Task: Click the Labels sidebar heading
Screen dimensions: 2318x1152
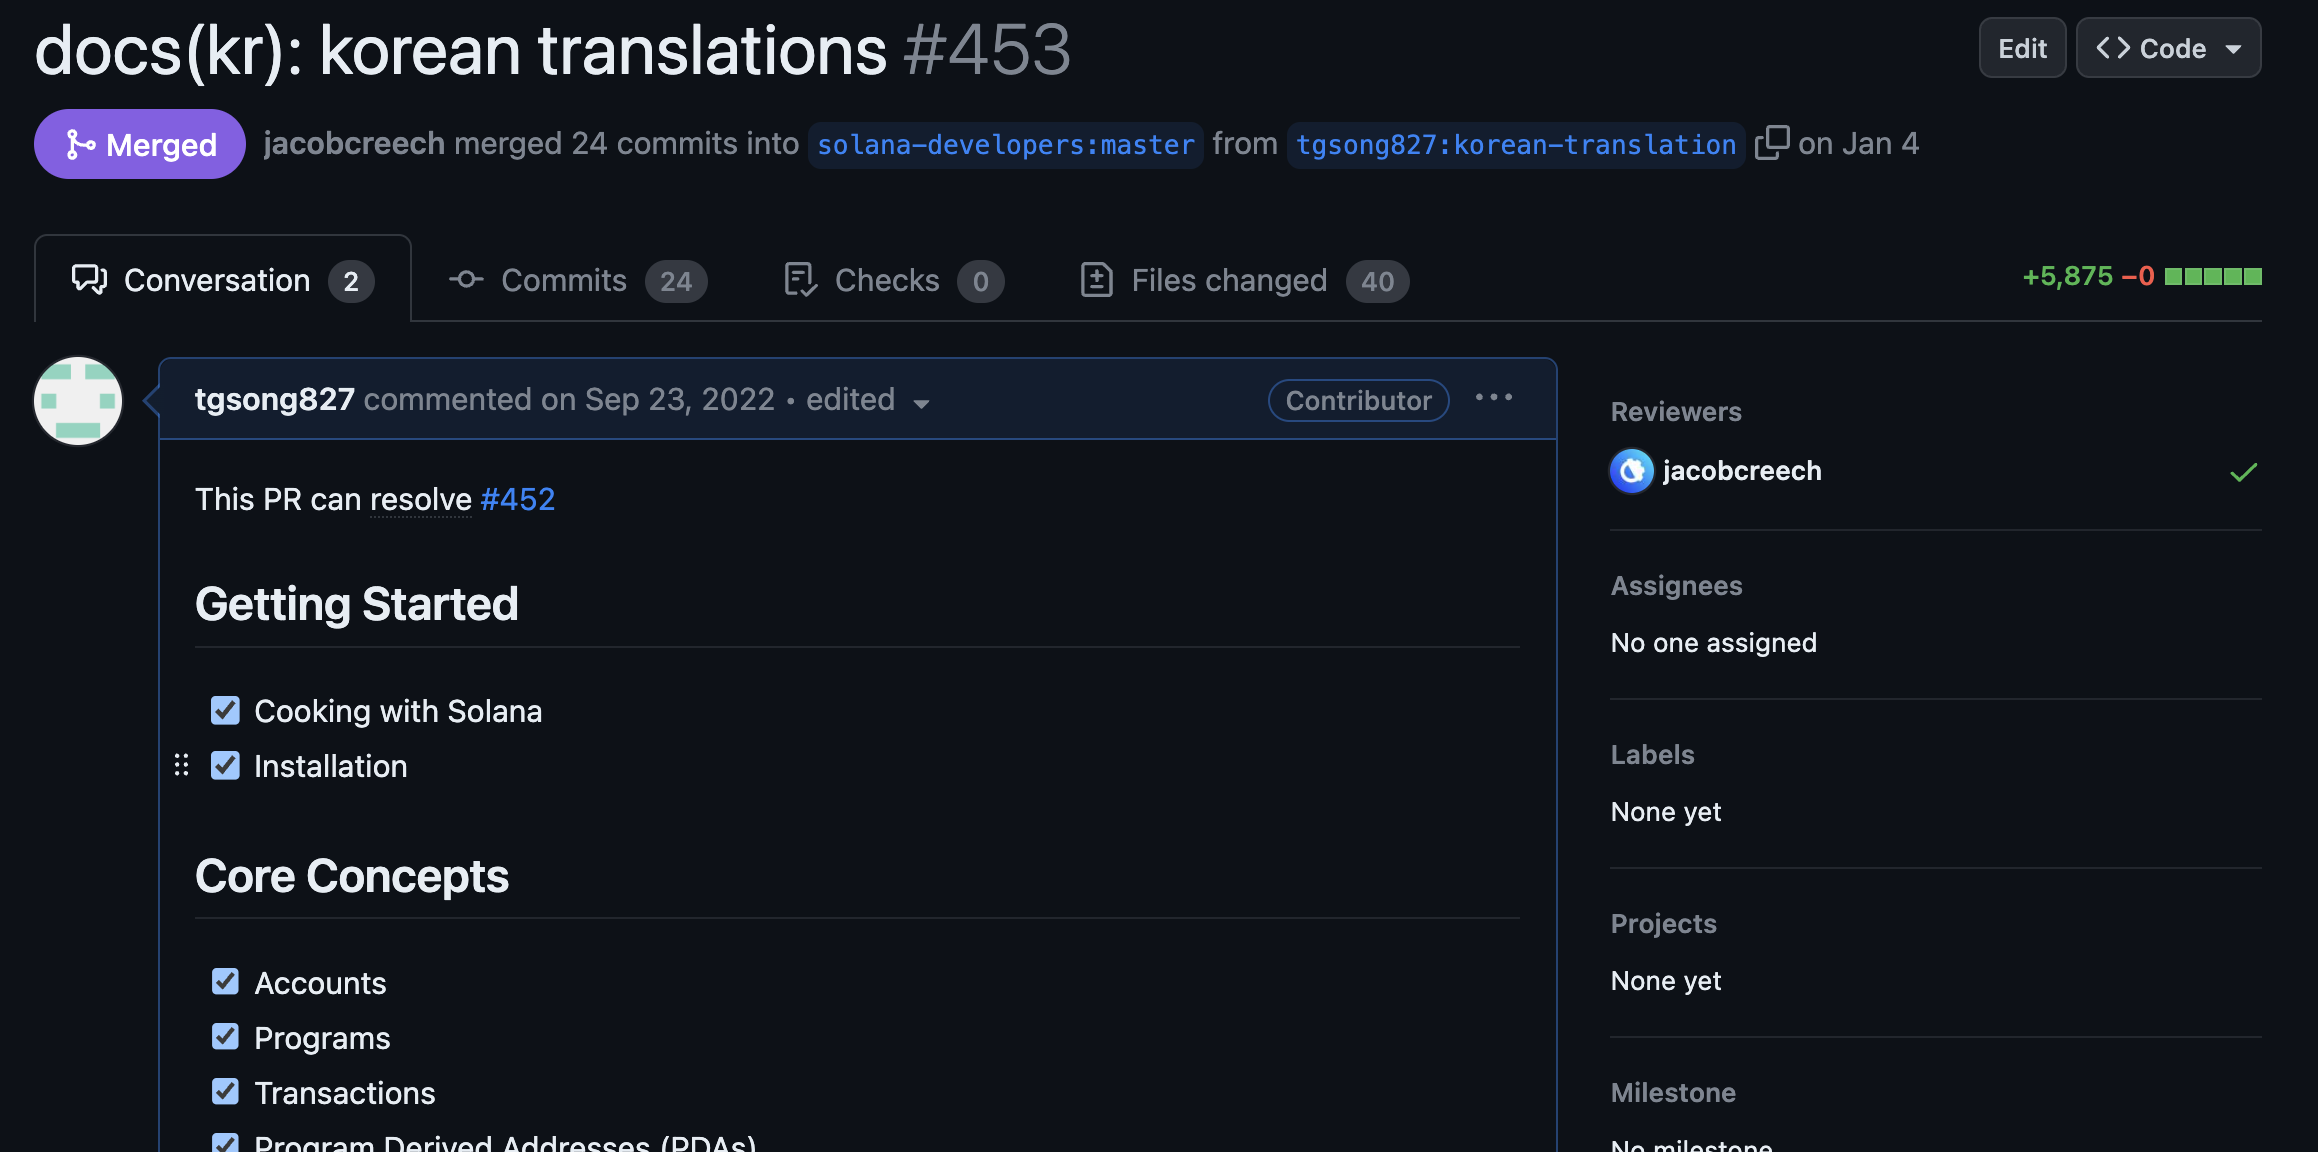Action: coord(1652,755)
